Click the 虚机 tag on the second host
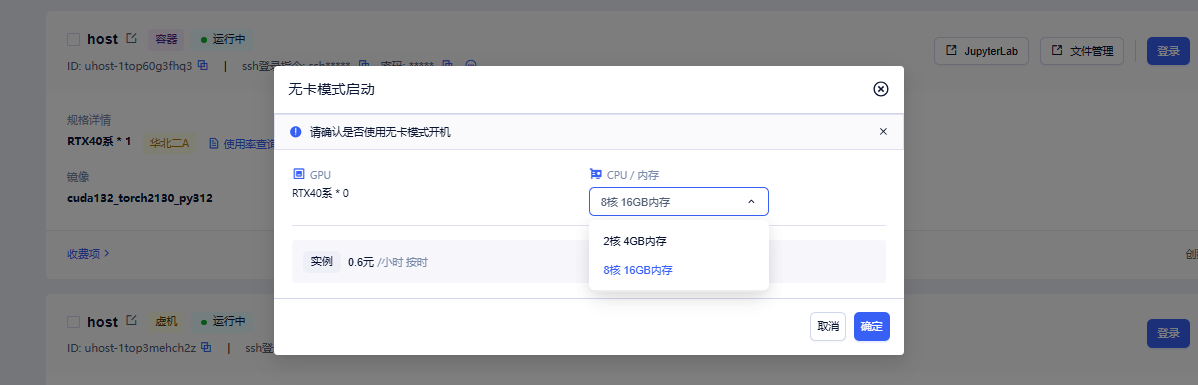1198x385 pixels. [x=167, y=322]
